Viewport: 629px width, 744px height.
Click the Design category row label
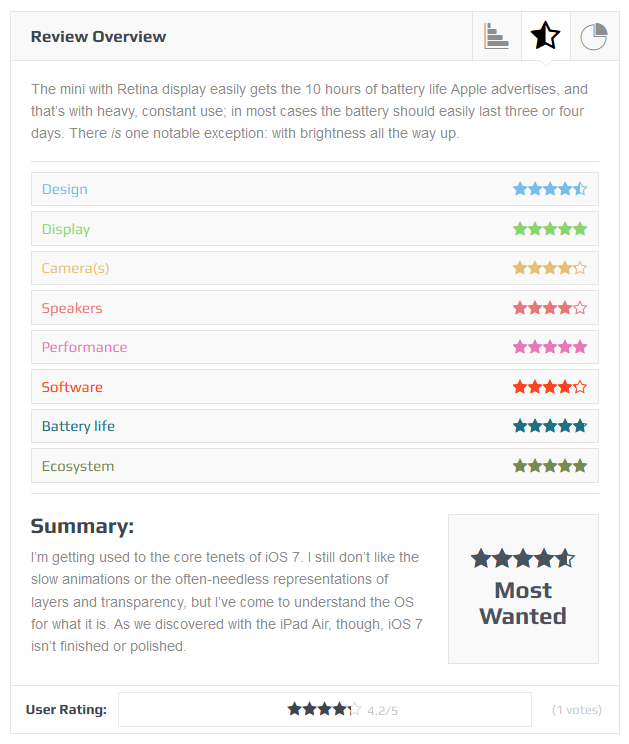(x=65, y=189)
